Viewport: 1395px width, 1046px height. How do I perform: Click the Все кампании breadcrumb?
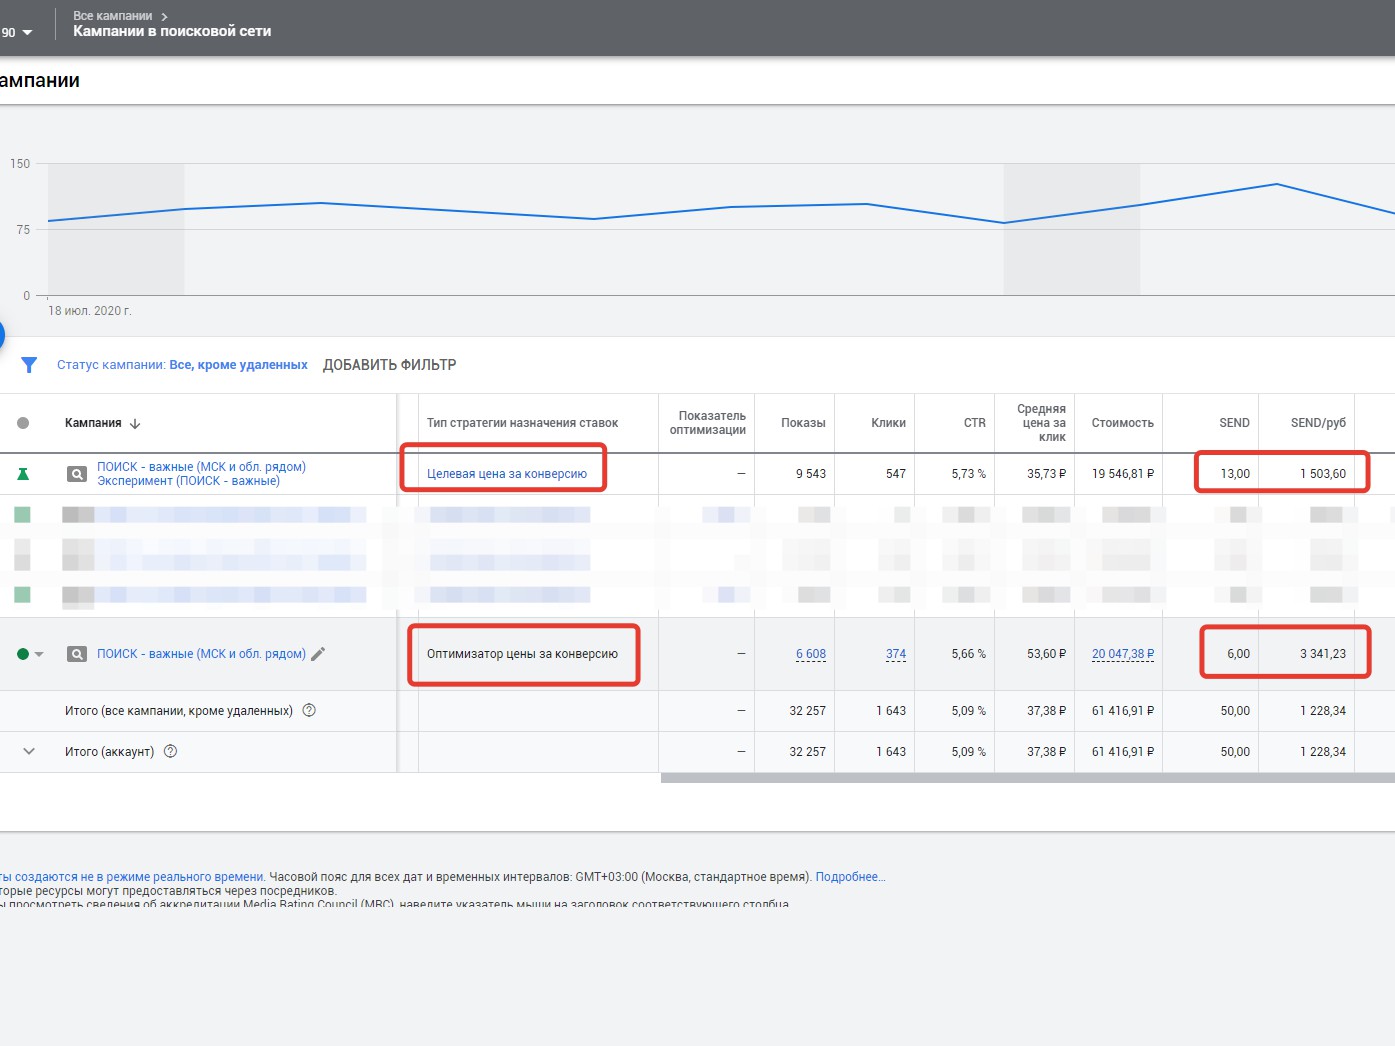tap(113, 16)
